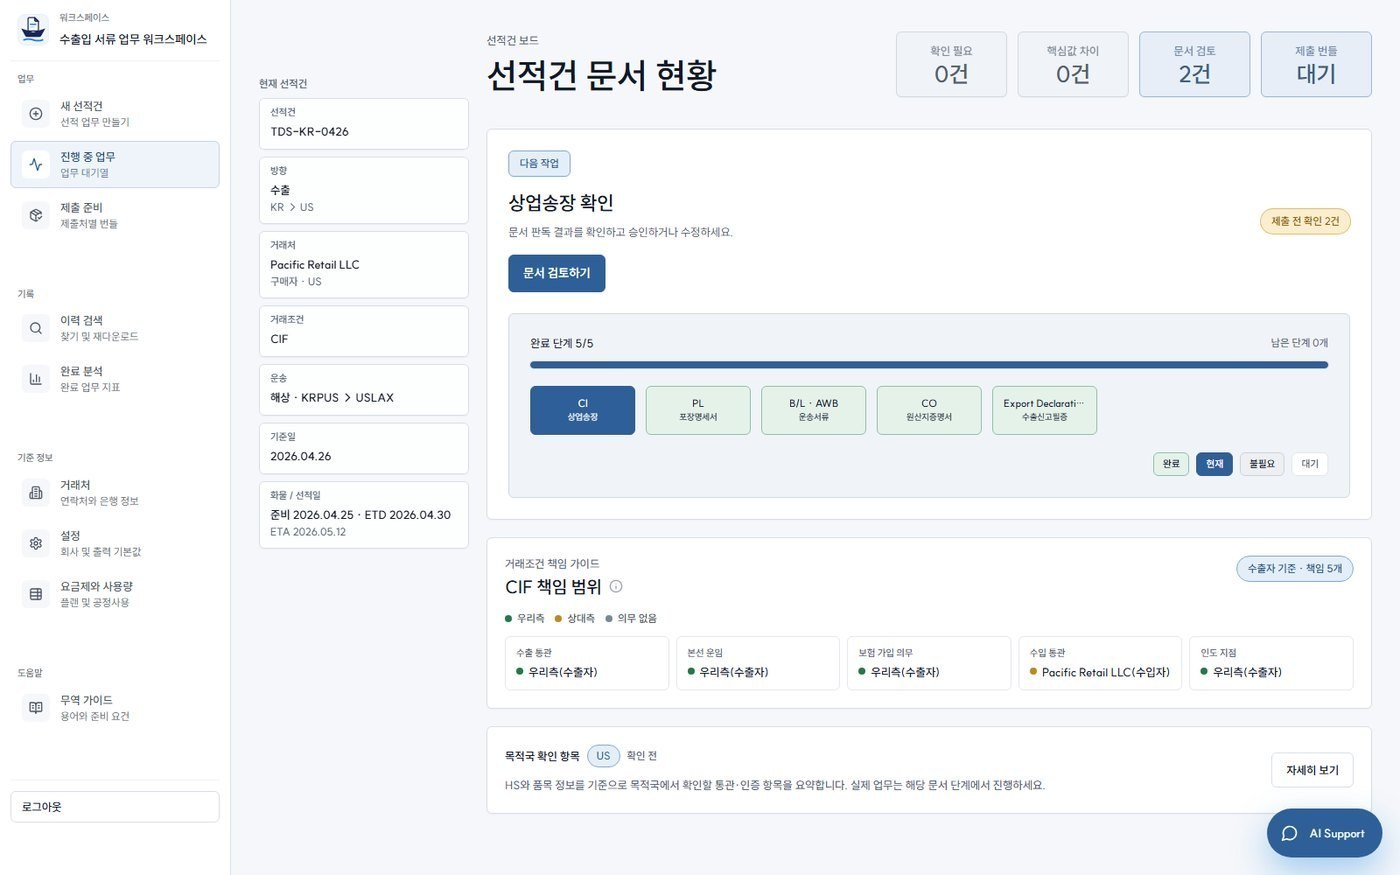The width and height of the screenshot is (1400, 875).
Task: Click the 다음 작업 tag
Action: (539, 164)
